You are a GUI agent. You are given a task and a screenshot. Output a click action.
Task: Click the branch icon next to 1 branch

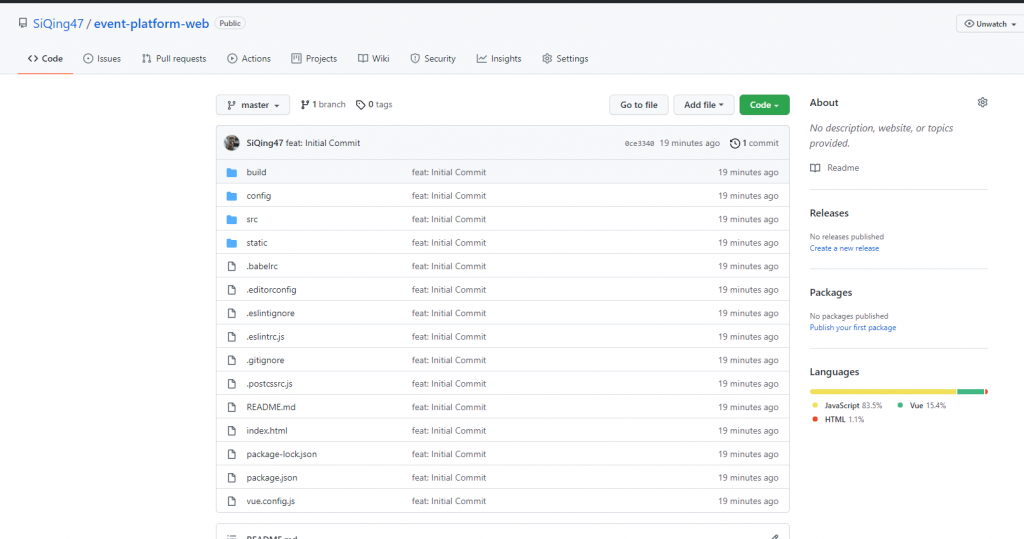point(304,105)
